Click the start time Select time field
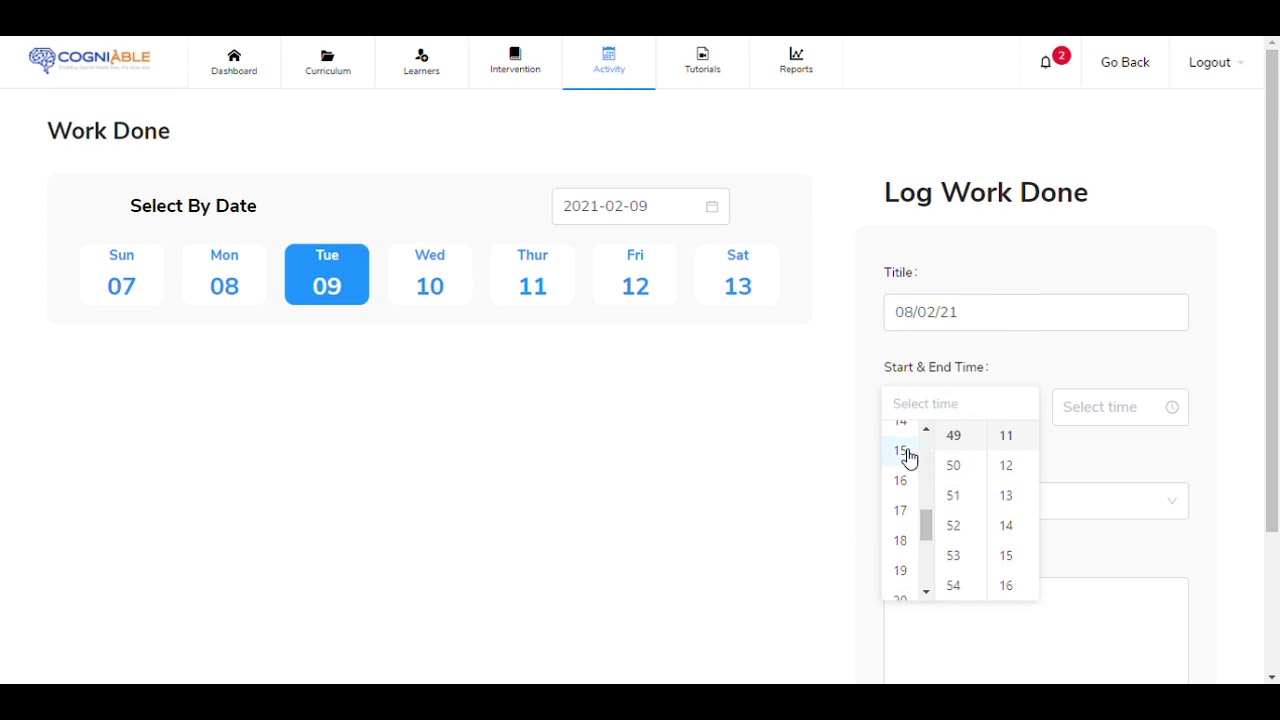 point(960,404)
